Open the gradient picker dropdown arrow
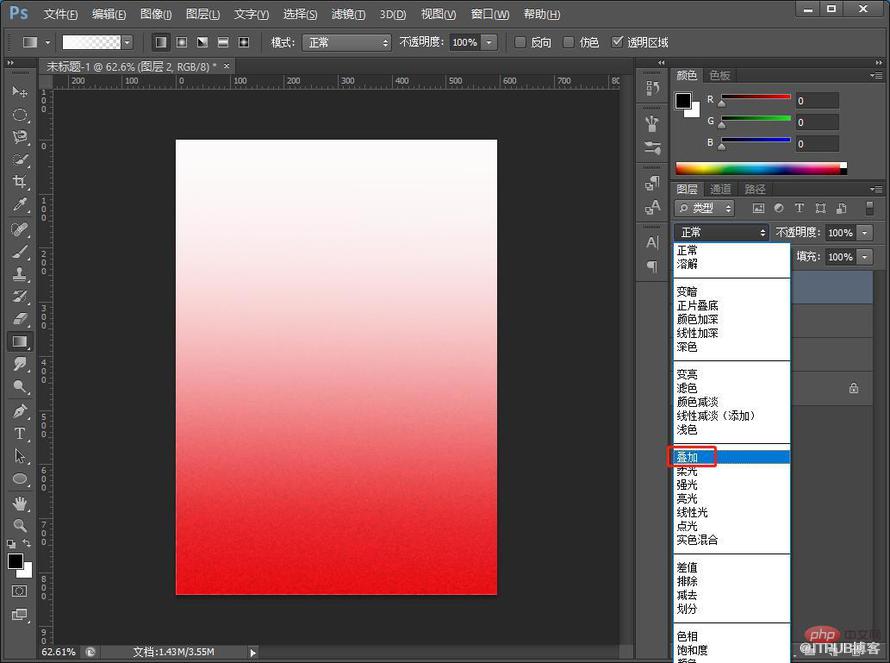 (127, 42)
